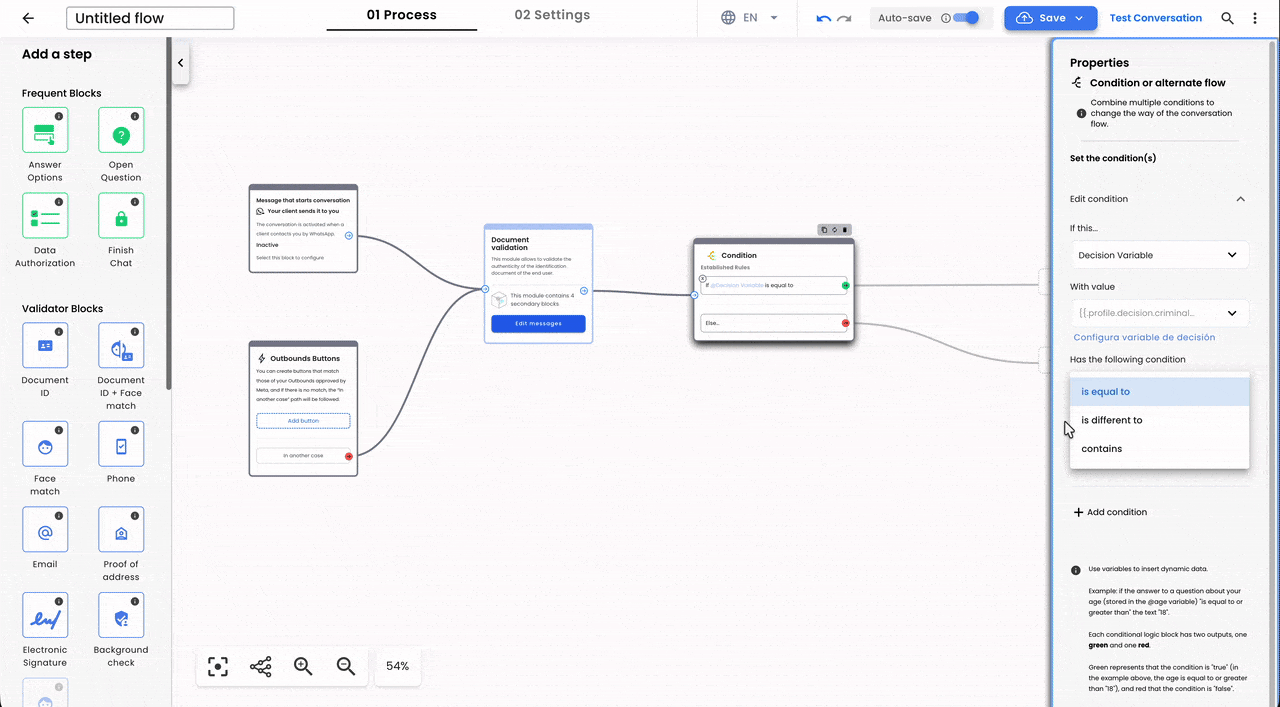The width and height of the screenshot is (1280, 707).
Task: Click the Background check block icon
Action: tap(121, 616)
